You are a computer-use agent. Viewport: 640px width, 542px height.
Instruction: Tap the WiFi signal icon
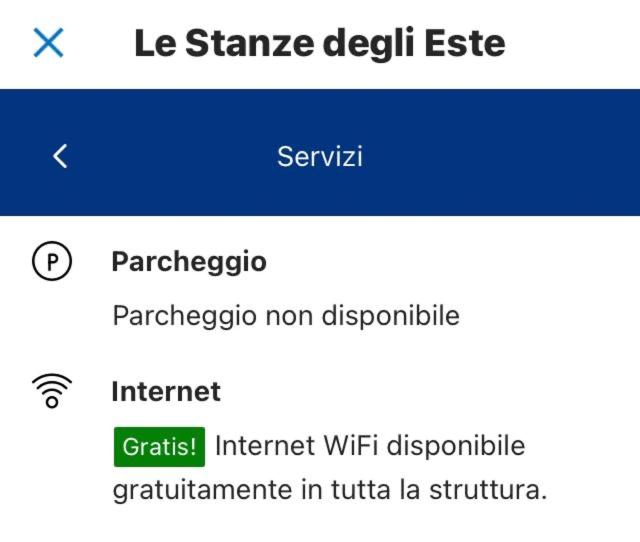52,391
